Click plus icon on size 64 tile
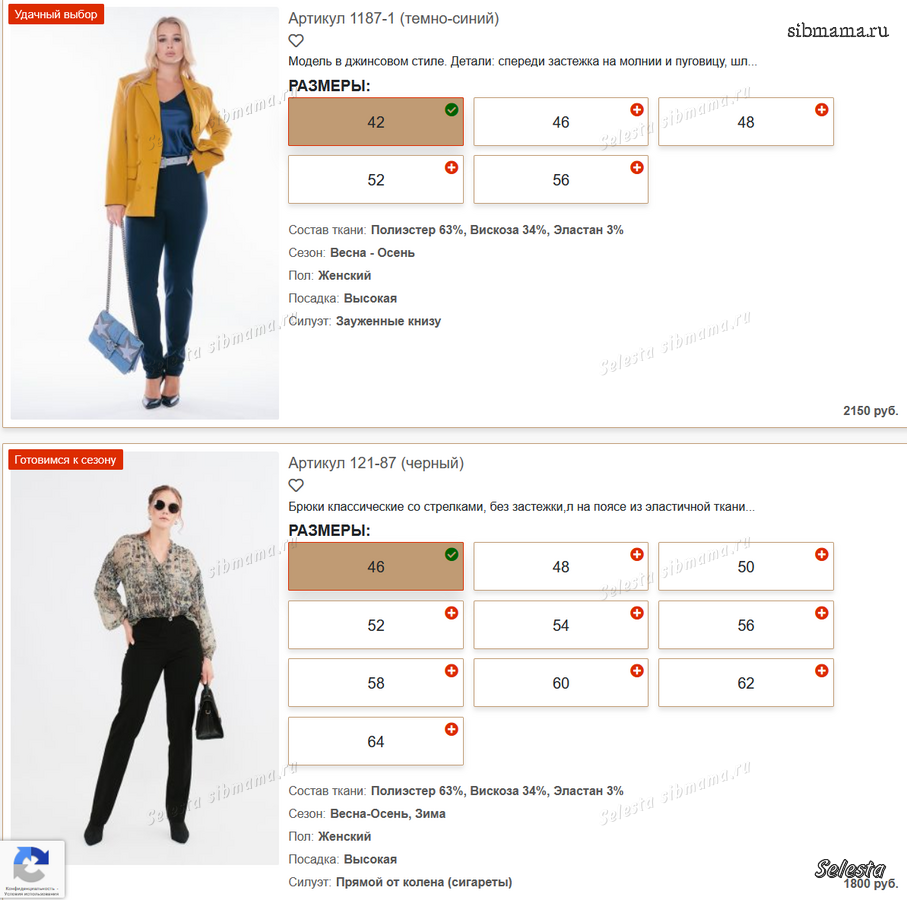This screenshot has width=907, height=900. (451, 729)
